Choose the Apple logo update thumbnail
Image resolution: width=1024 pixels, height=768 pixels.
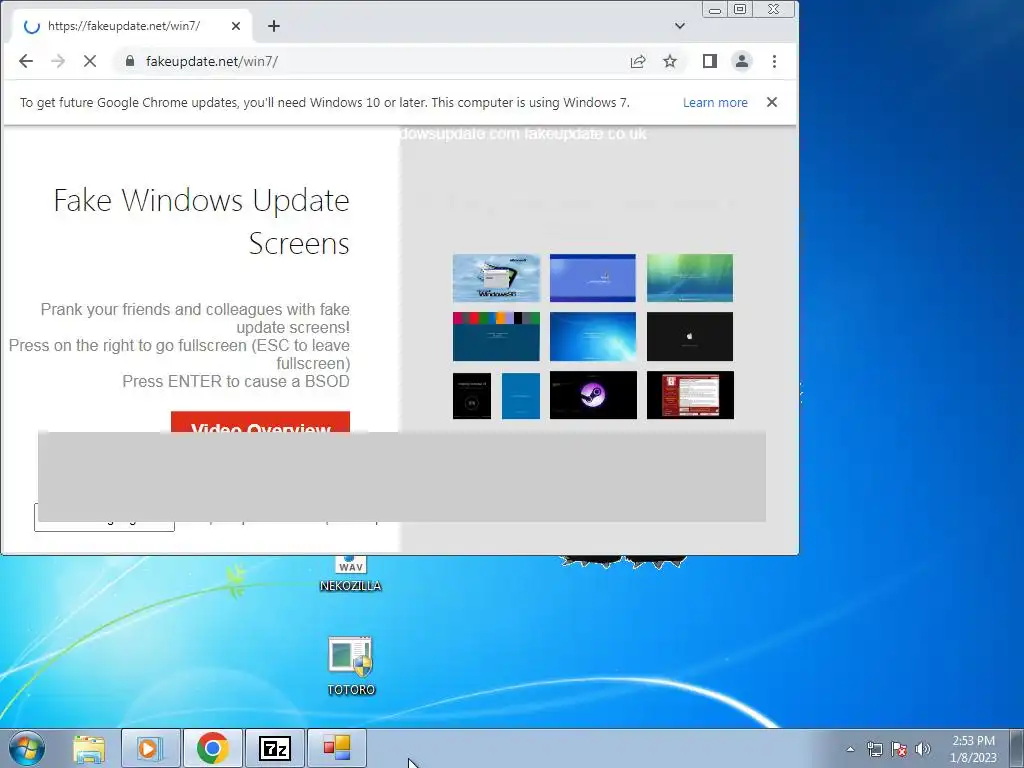690,336
